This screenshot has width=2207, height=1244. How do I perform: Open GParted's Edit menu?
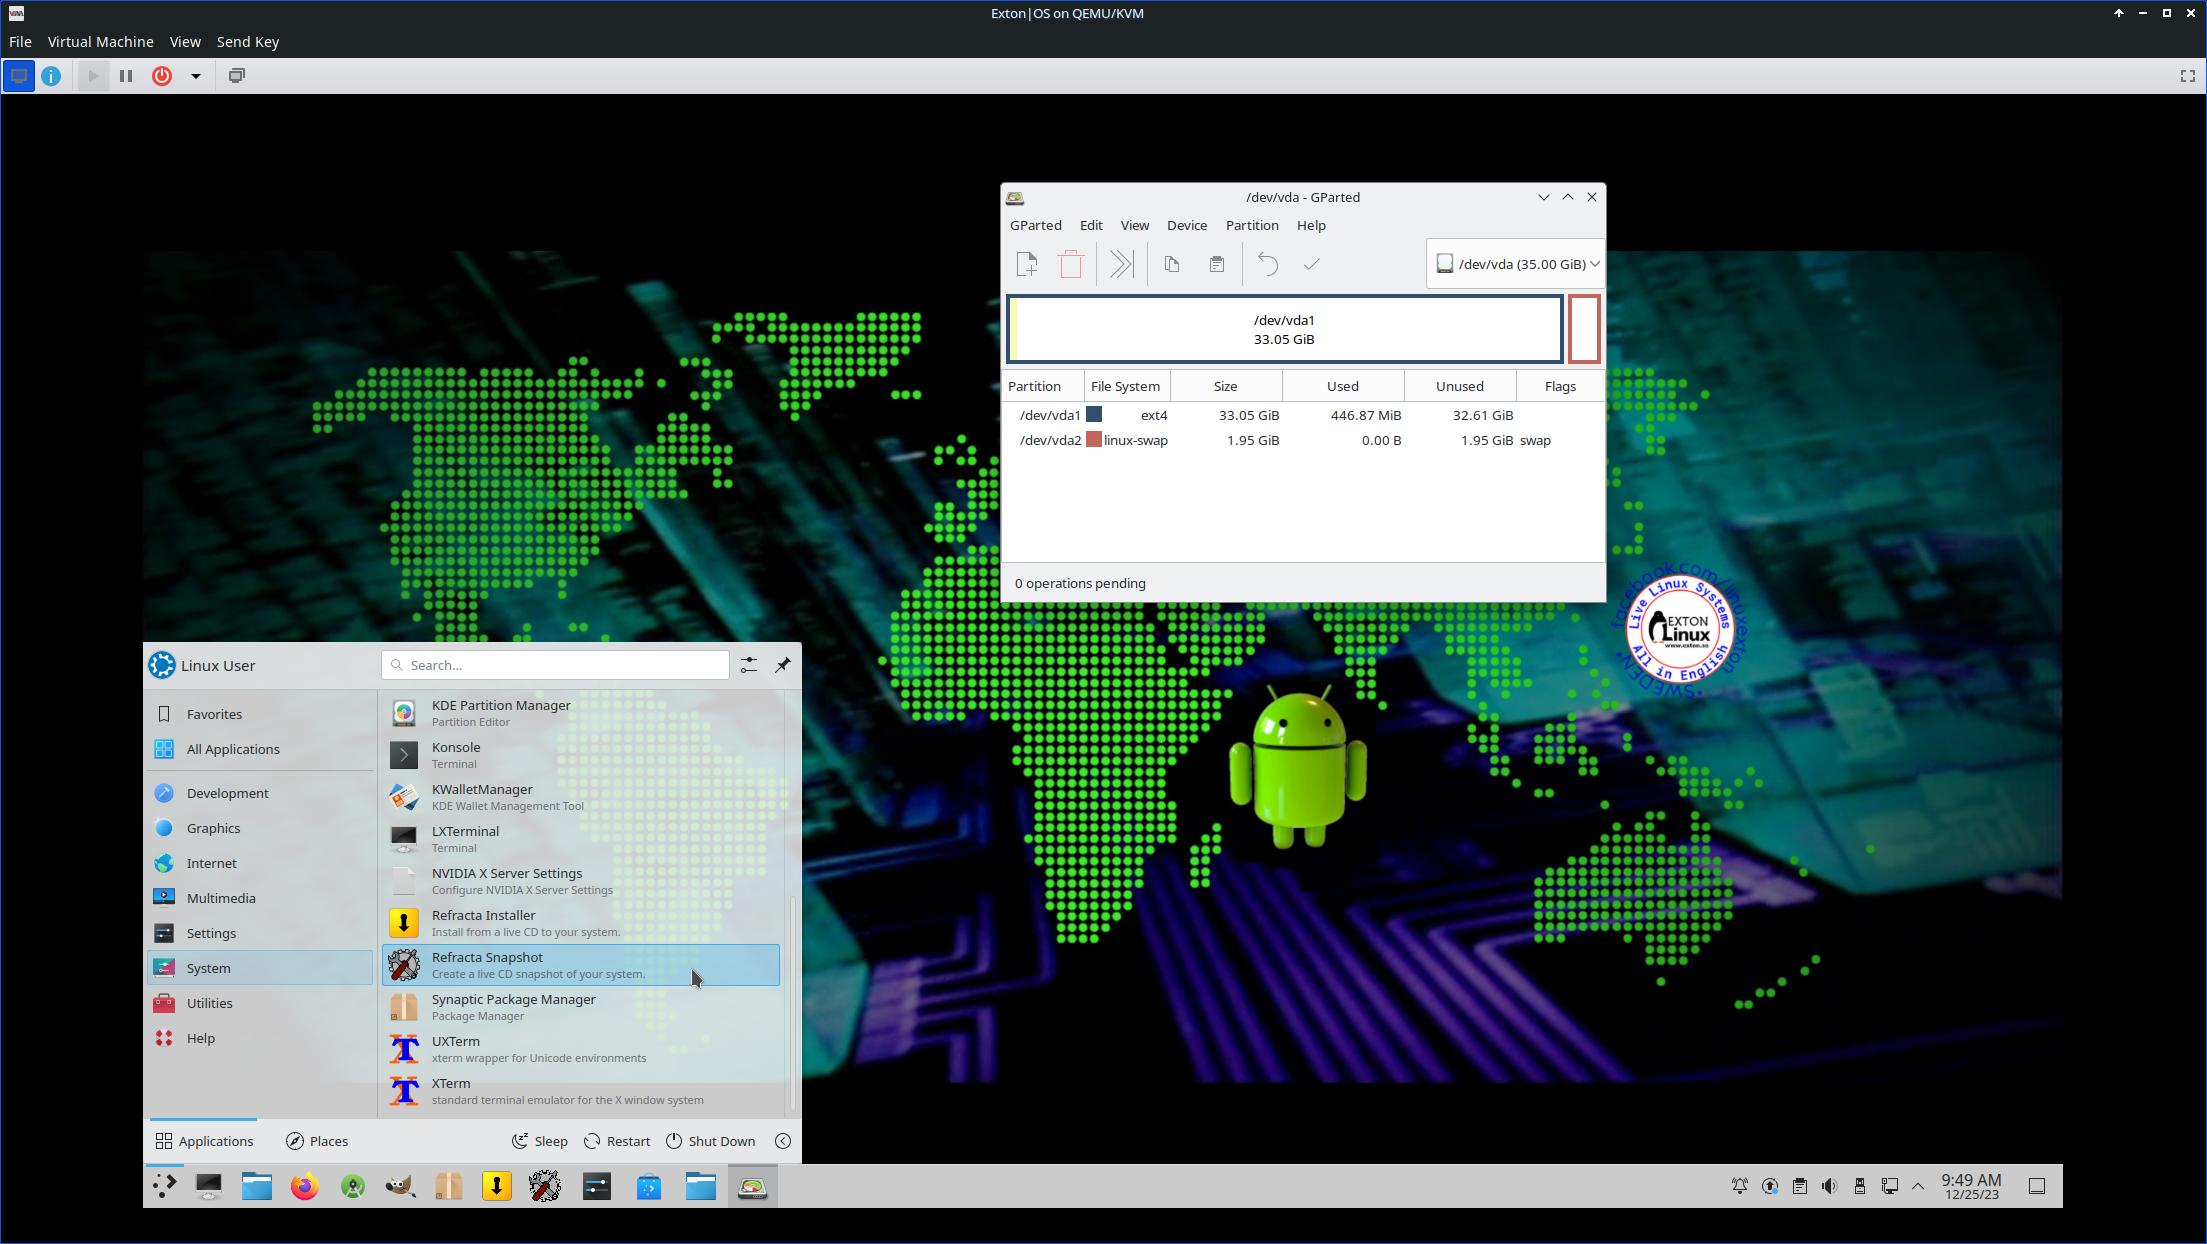1091,225
